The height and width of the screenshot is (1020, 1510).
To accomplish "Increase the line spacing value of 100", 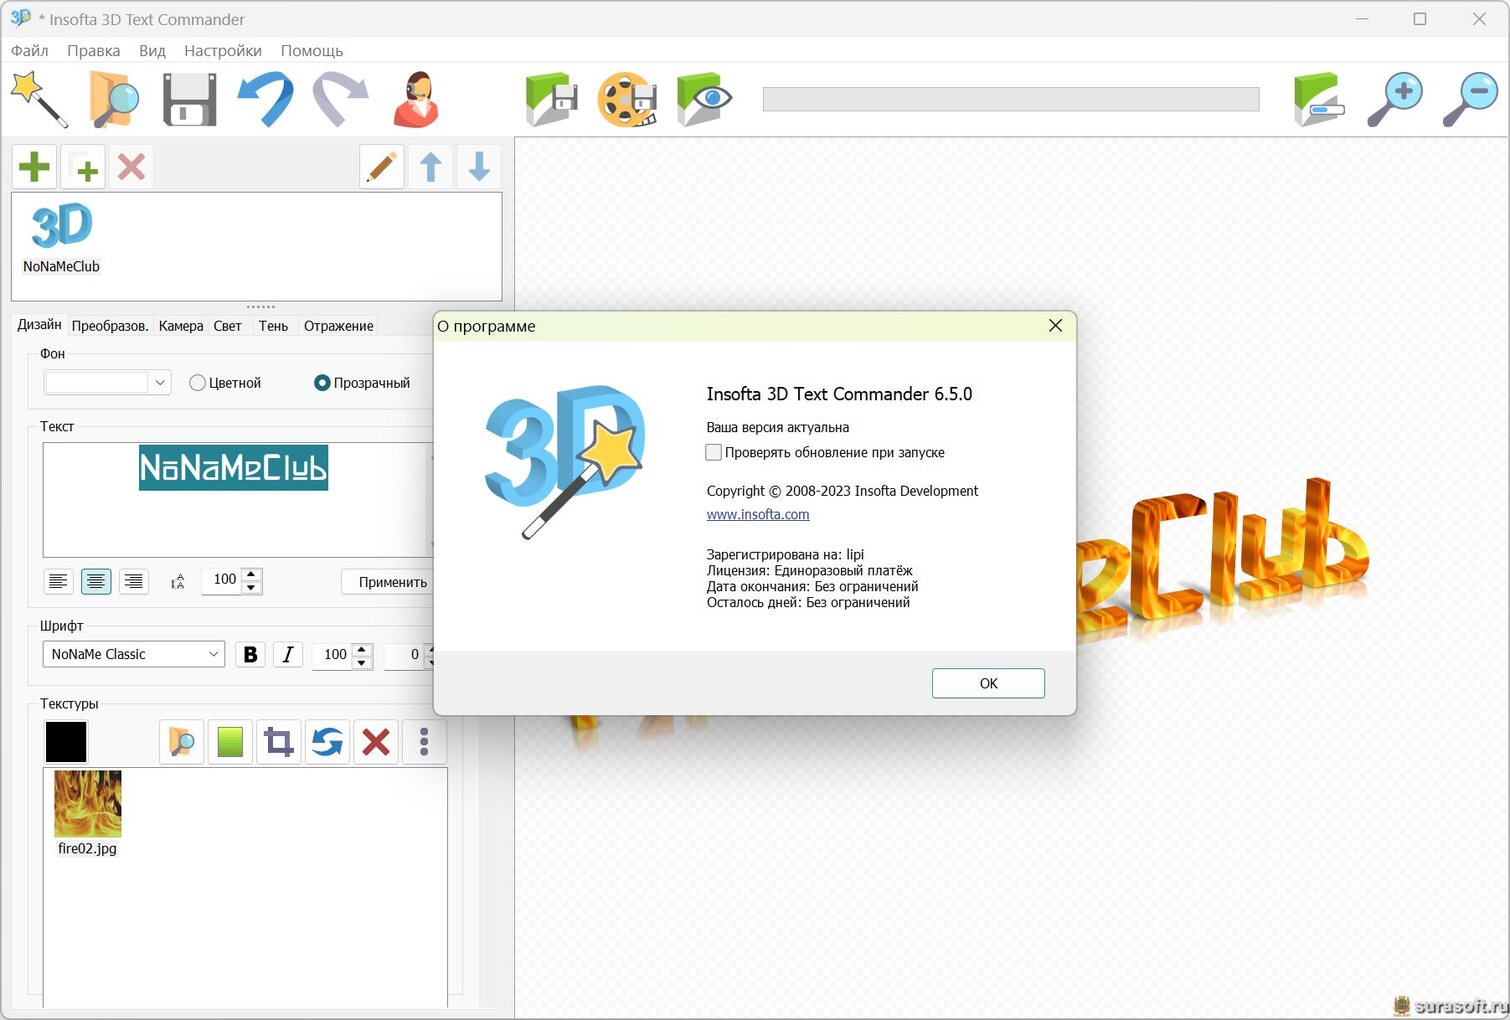I will coord(252,574).
